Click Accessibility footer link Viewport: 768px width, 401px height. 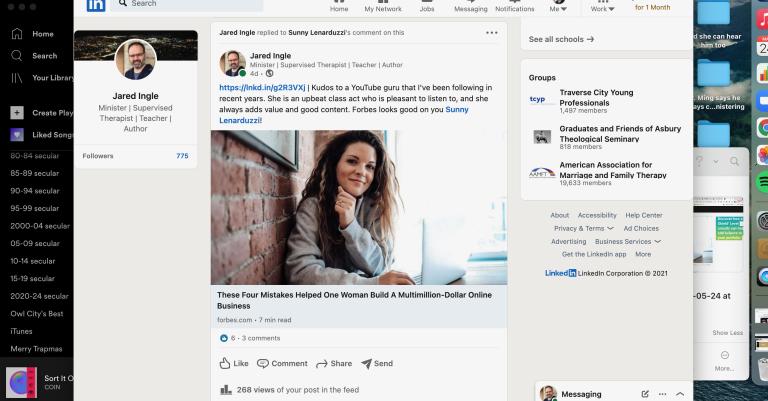[597, 215]
